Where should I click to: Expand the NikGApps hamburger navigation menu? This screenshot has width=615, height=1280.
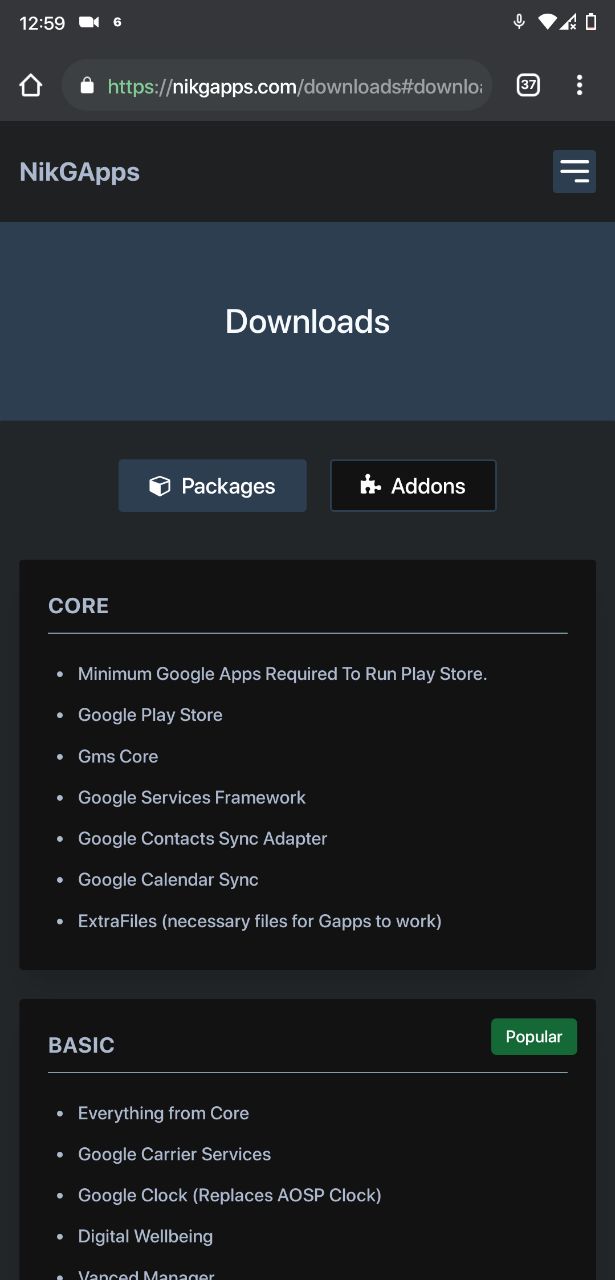[574, 171]
